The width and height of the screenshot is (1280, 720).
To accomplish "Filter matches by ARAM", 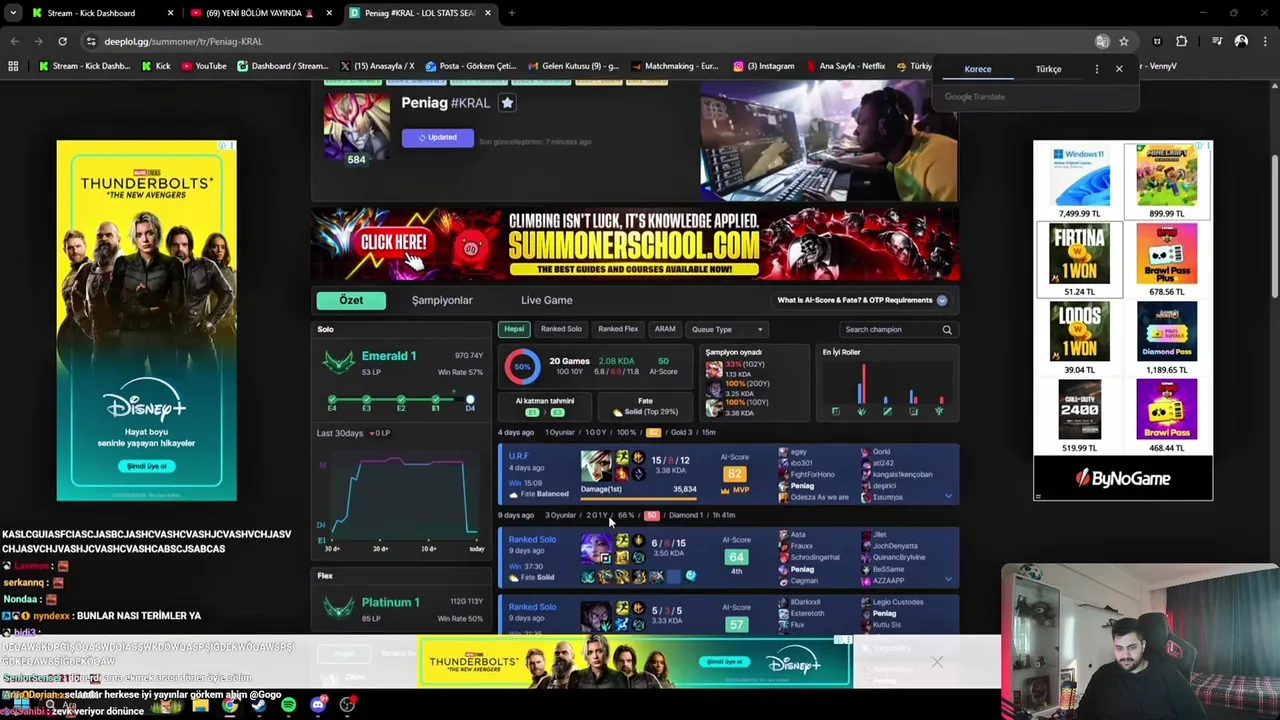I will click(x=665, y=329).
